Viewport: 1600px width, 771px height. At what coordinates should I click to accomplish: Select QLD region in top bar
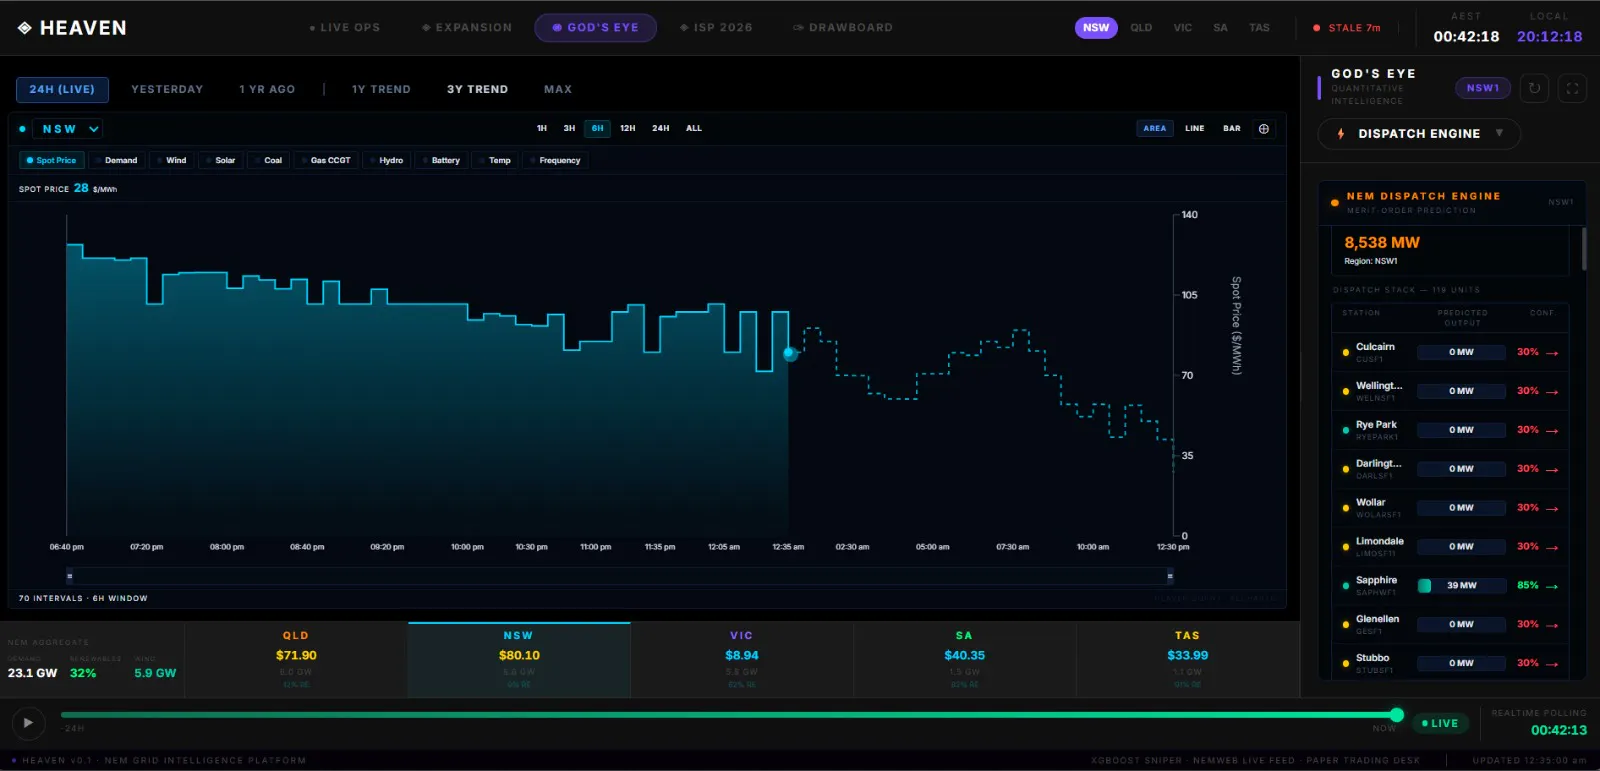pyautogui.click(x=1141, y=28)
